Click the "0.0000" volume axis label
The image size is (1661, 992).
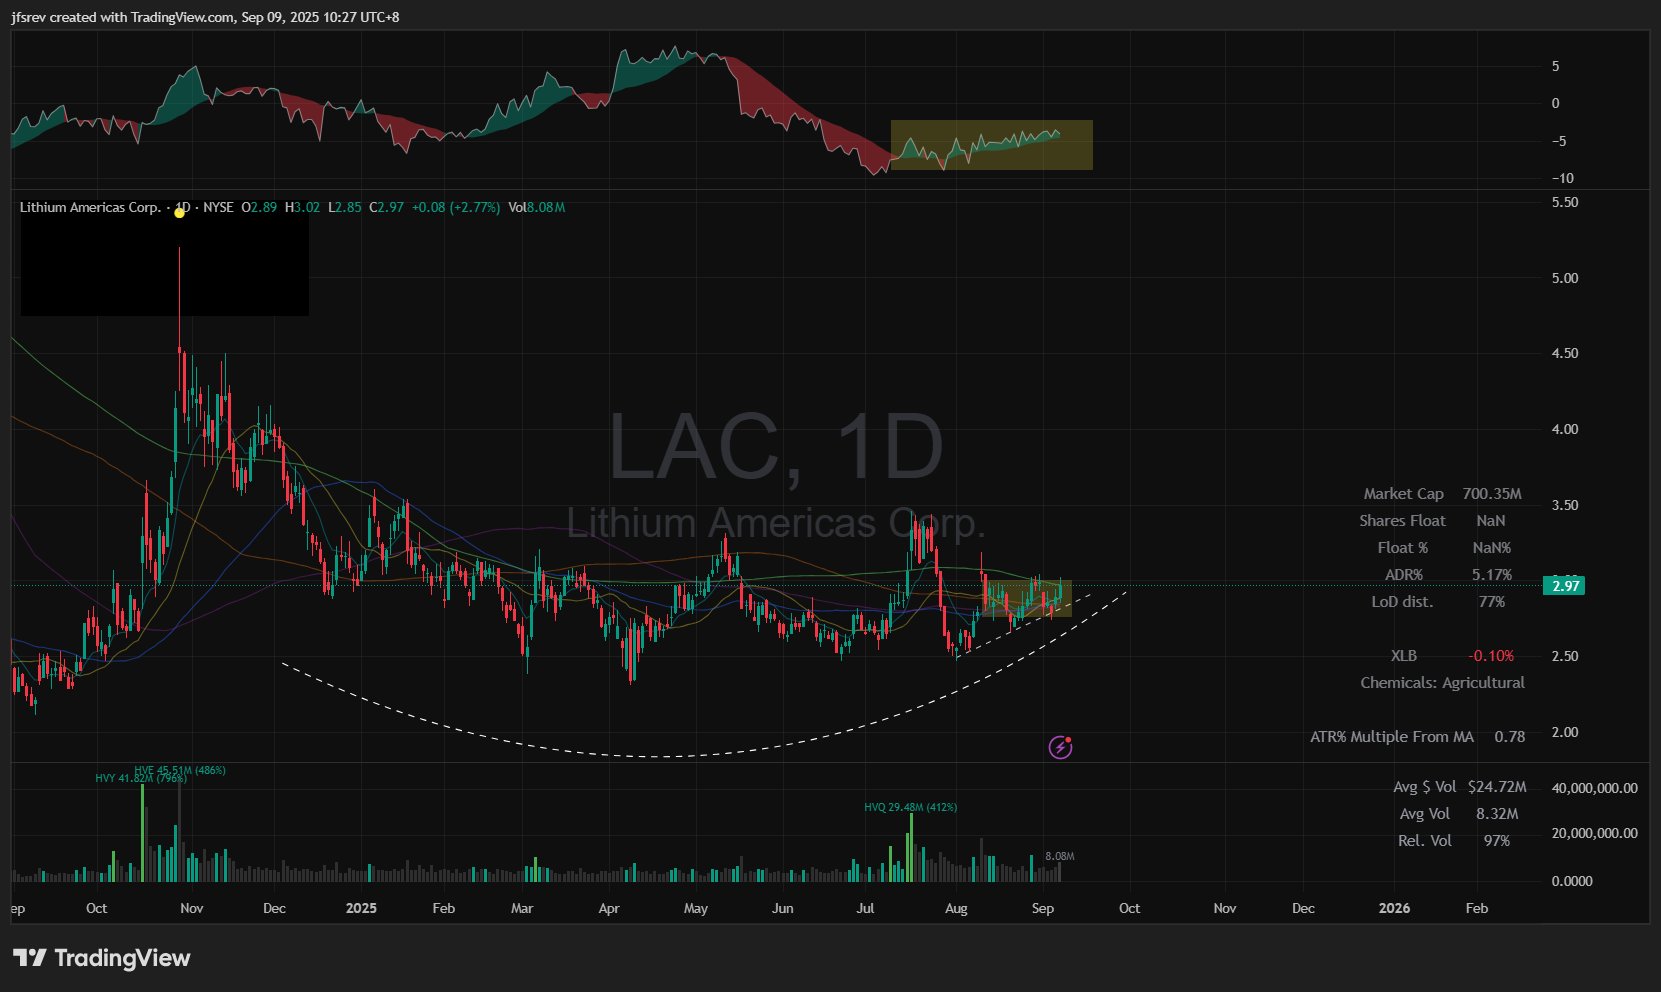tap(1571, 881)
